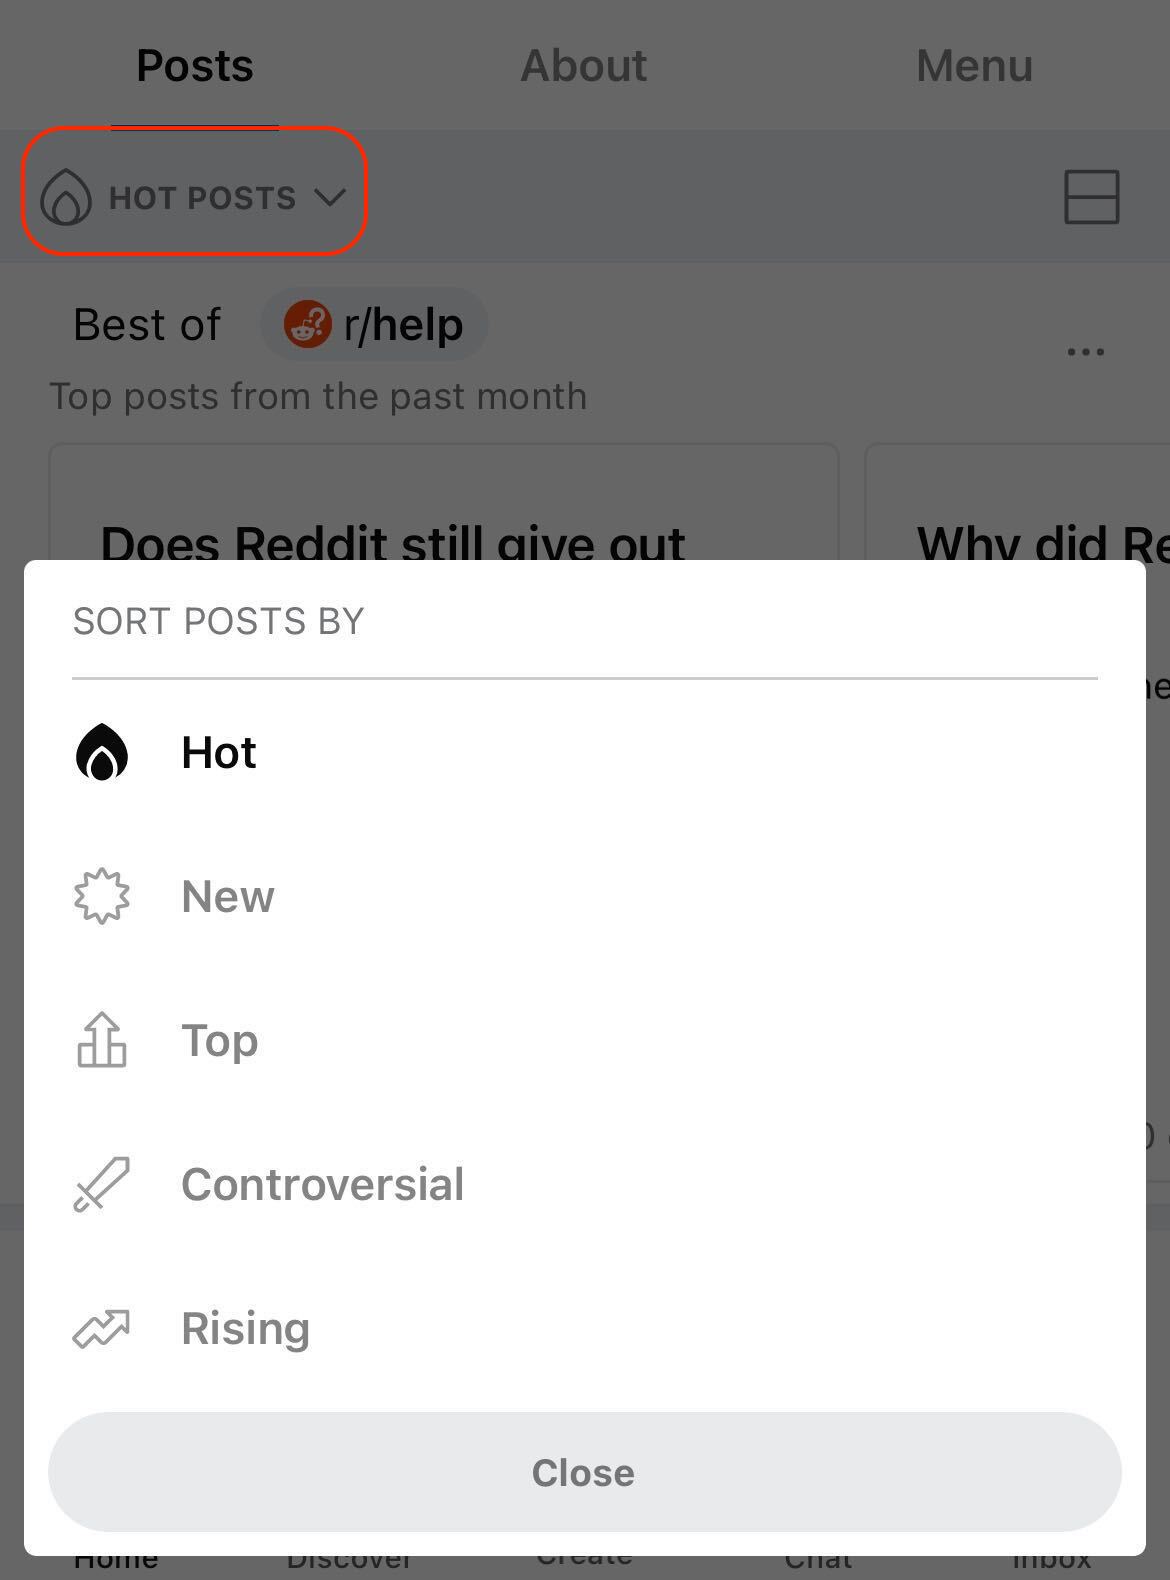Sort posts by Controversial
The width and height of the screenshot is (1170, 1580).
click(x=585, y=1184)
